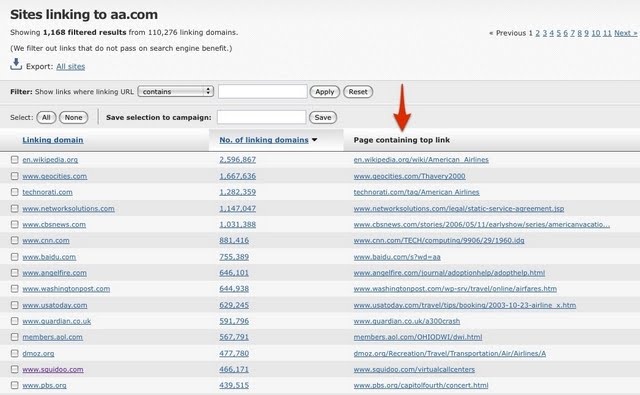The width and height of the screenshot is (640, 395).
Task: Save selection to campaign
Action: 323,117
